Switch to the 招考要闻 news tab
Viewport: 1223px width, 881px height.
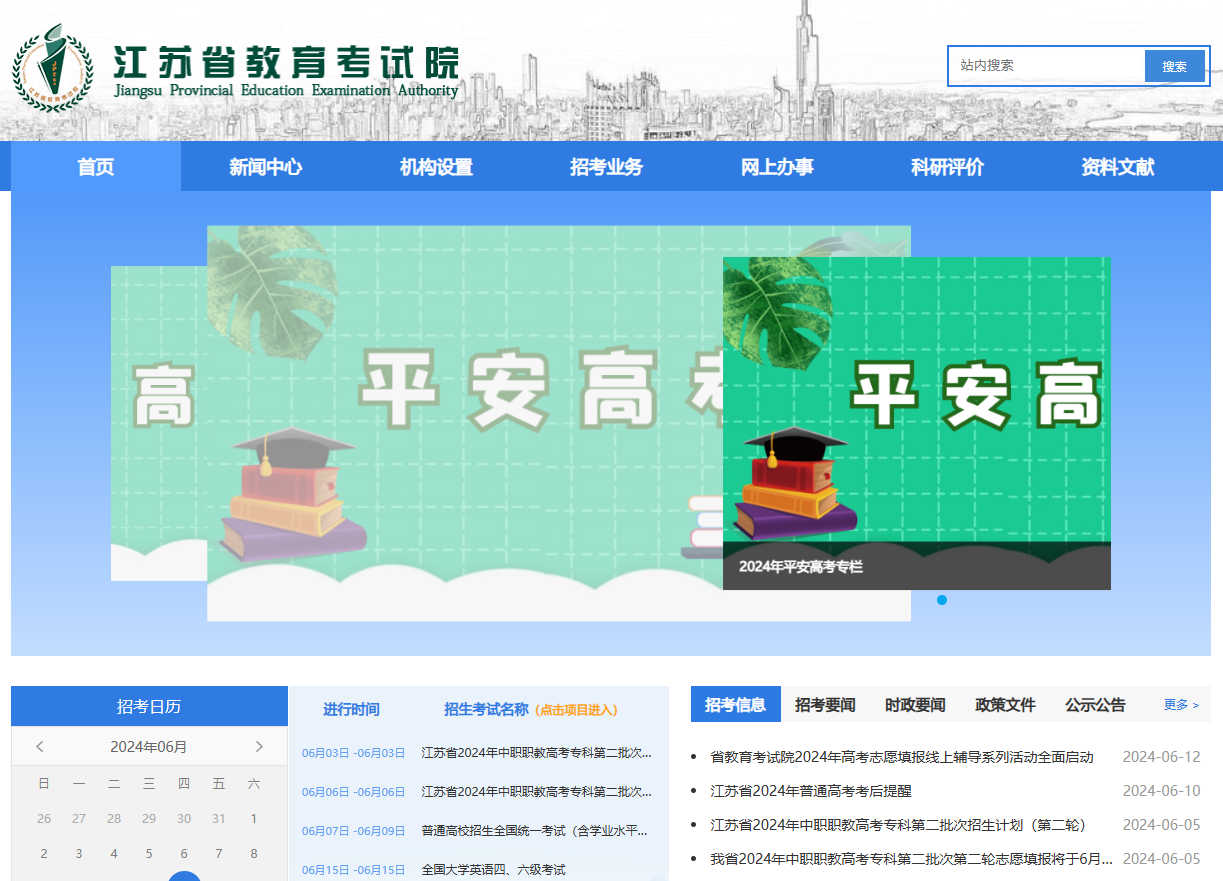point(826,704)
